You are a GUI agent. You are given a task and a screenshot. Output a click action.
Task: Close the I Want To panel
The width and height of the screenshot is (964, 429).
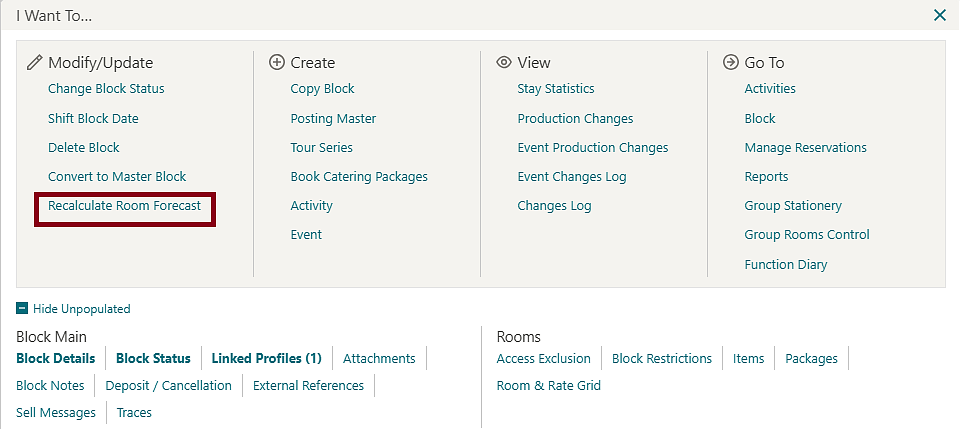(x=940, y=15)
